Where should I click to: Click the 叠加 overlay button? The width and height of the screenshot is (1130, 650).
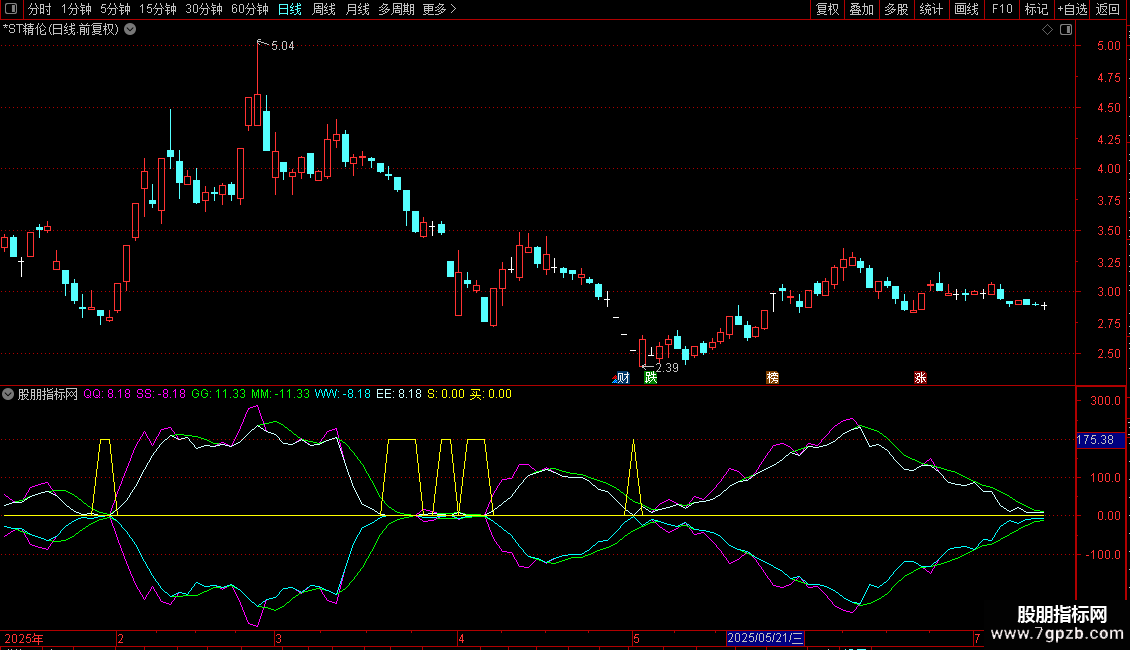point(861,9)
